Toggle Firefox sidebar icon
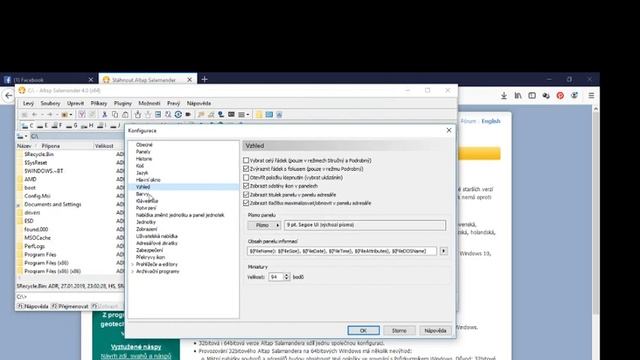 click(532, 96)
